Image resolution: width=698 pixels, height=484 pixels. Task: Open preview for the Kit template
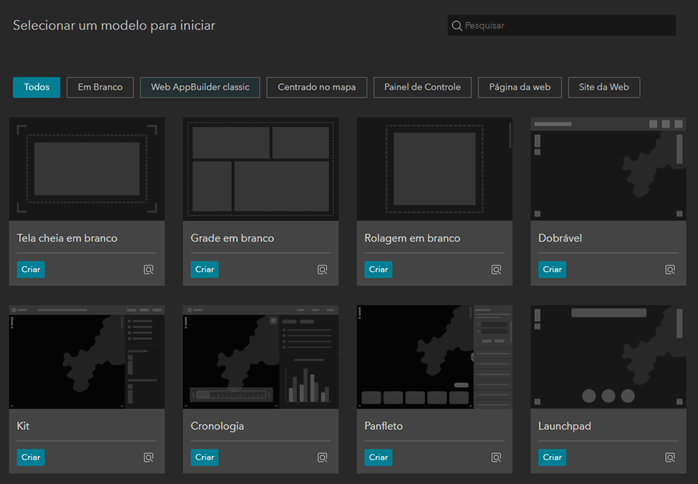click(149, 457)
